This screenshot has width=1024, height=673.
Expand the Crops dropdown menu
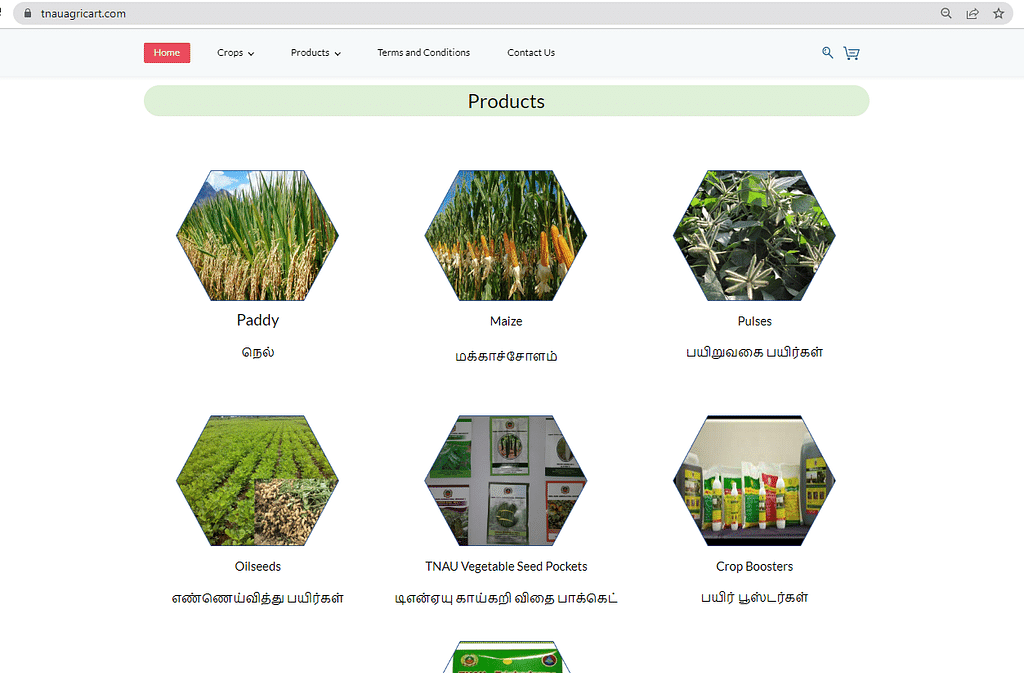(236, 53)
